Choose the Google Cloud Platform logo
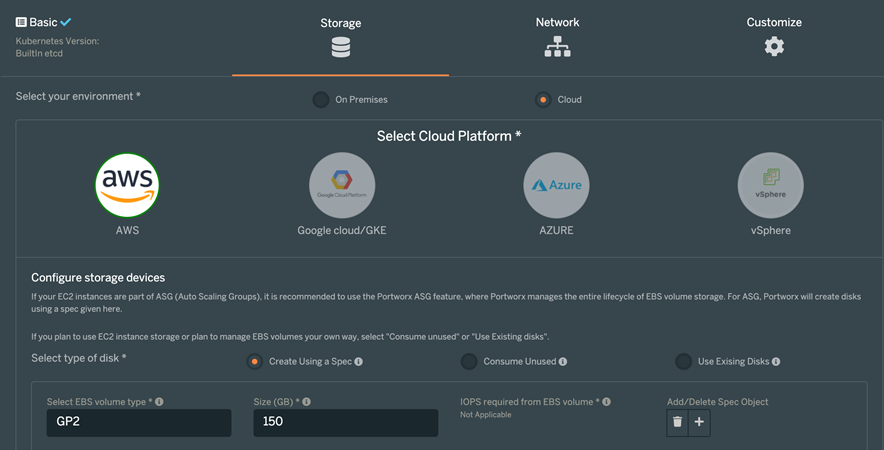 (x=342, y=185)
